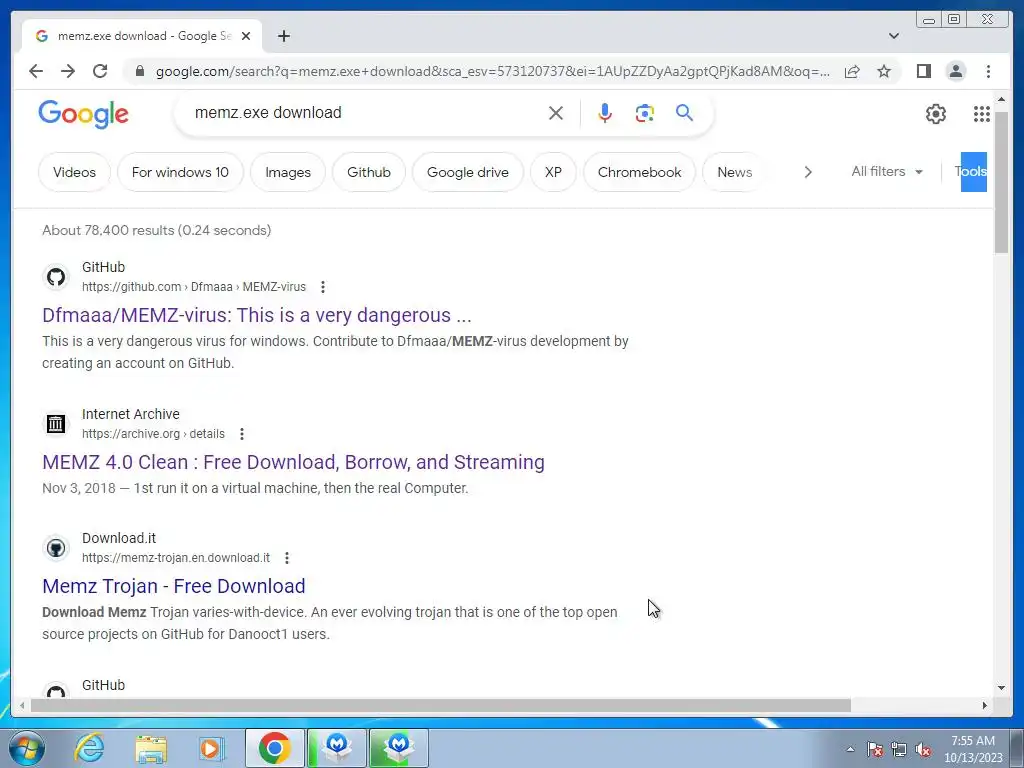Click into the search query field
This screenshot has height=768, width=1024.
pyautogui.click(x=366, y=112)
